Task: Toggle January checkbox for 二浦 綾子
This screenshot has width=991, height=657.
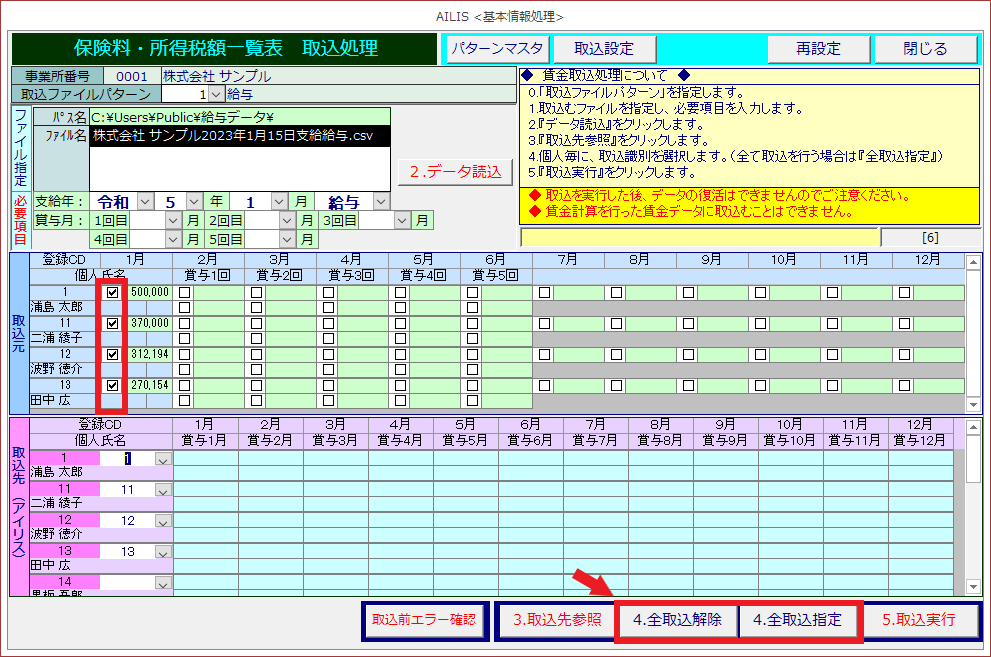Action: pyautogui.click(x=113, y=324)
